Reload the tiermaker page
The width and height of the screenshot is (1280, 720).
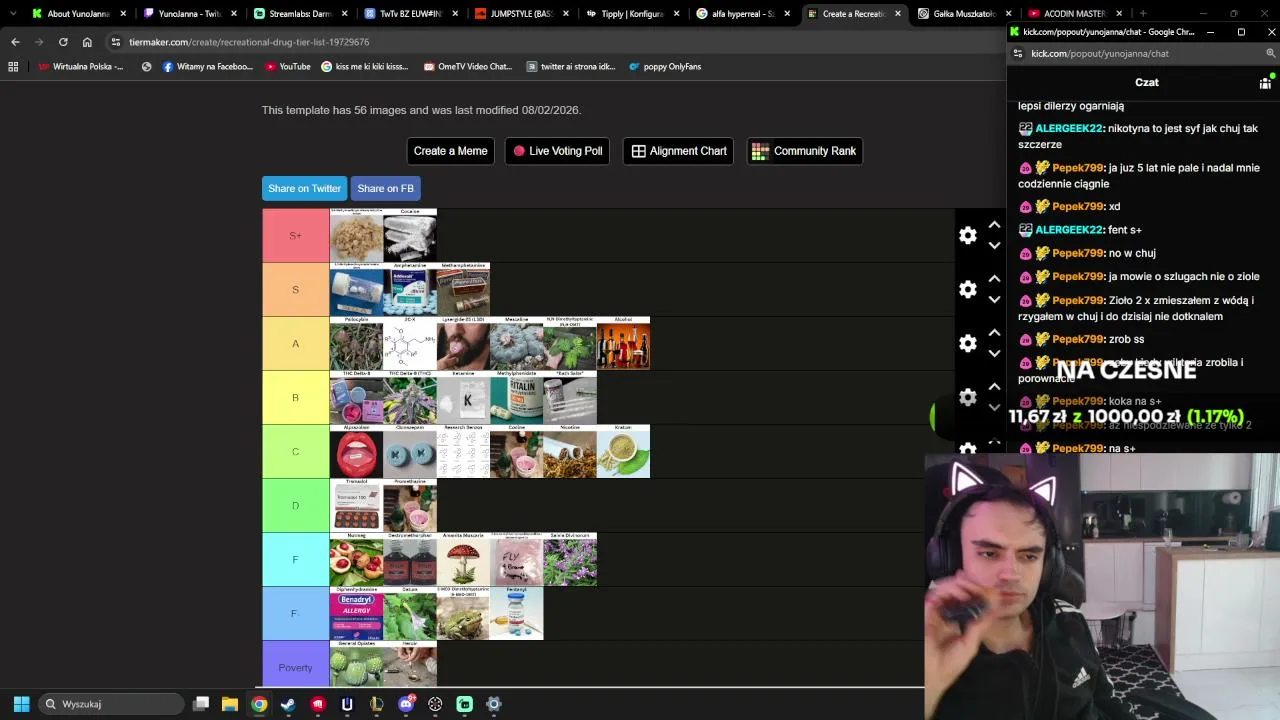[63, 42]
